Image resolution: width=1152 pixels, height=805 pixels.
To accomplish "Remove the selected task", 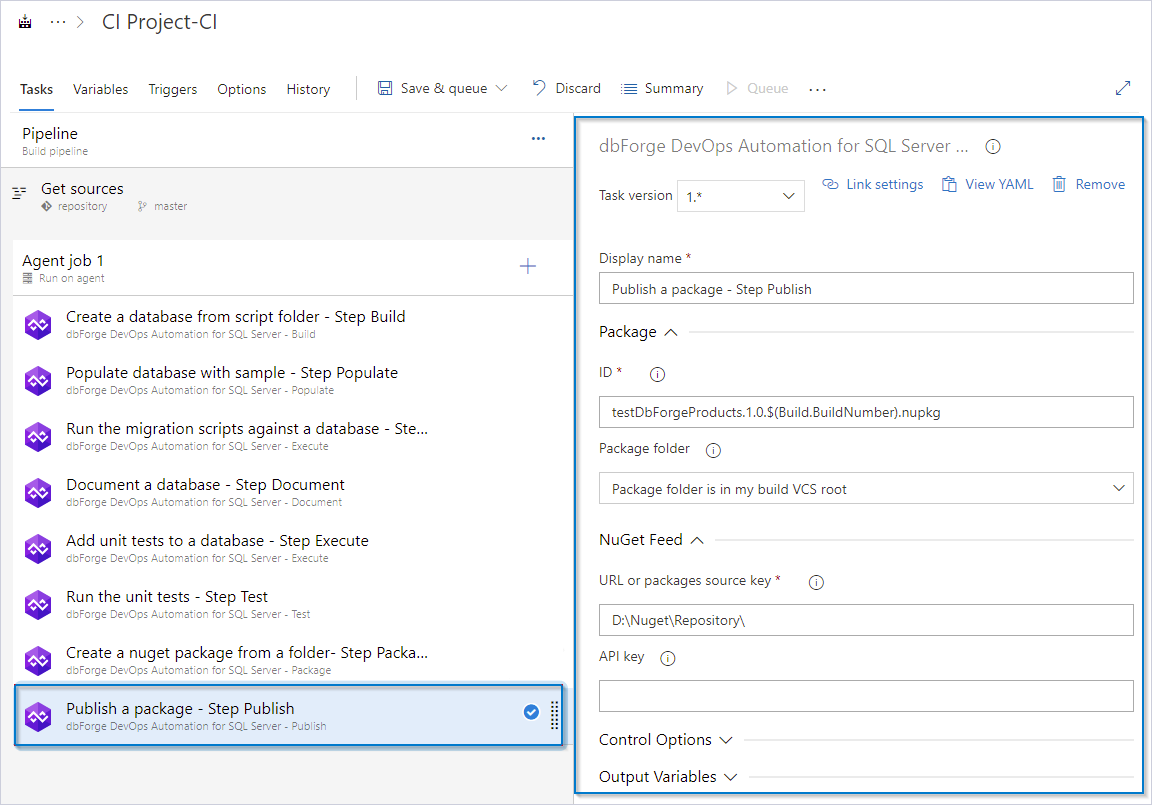I will click(x=1089, y=184).
